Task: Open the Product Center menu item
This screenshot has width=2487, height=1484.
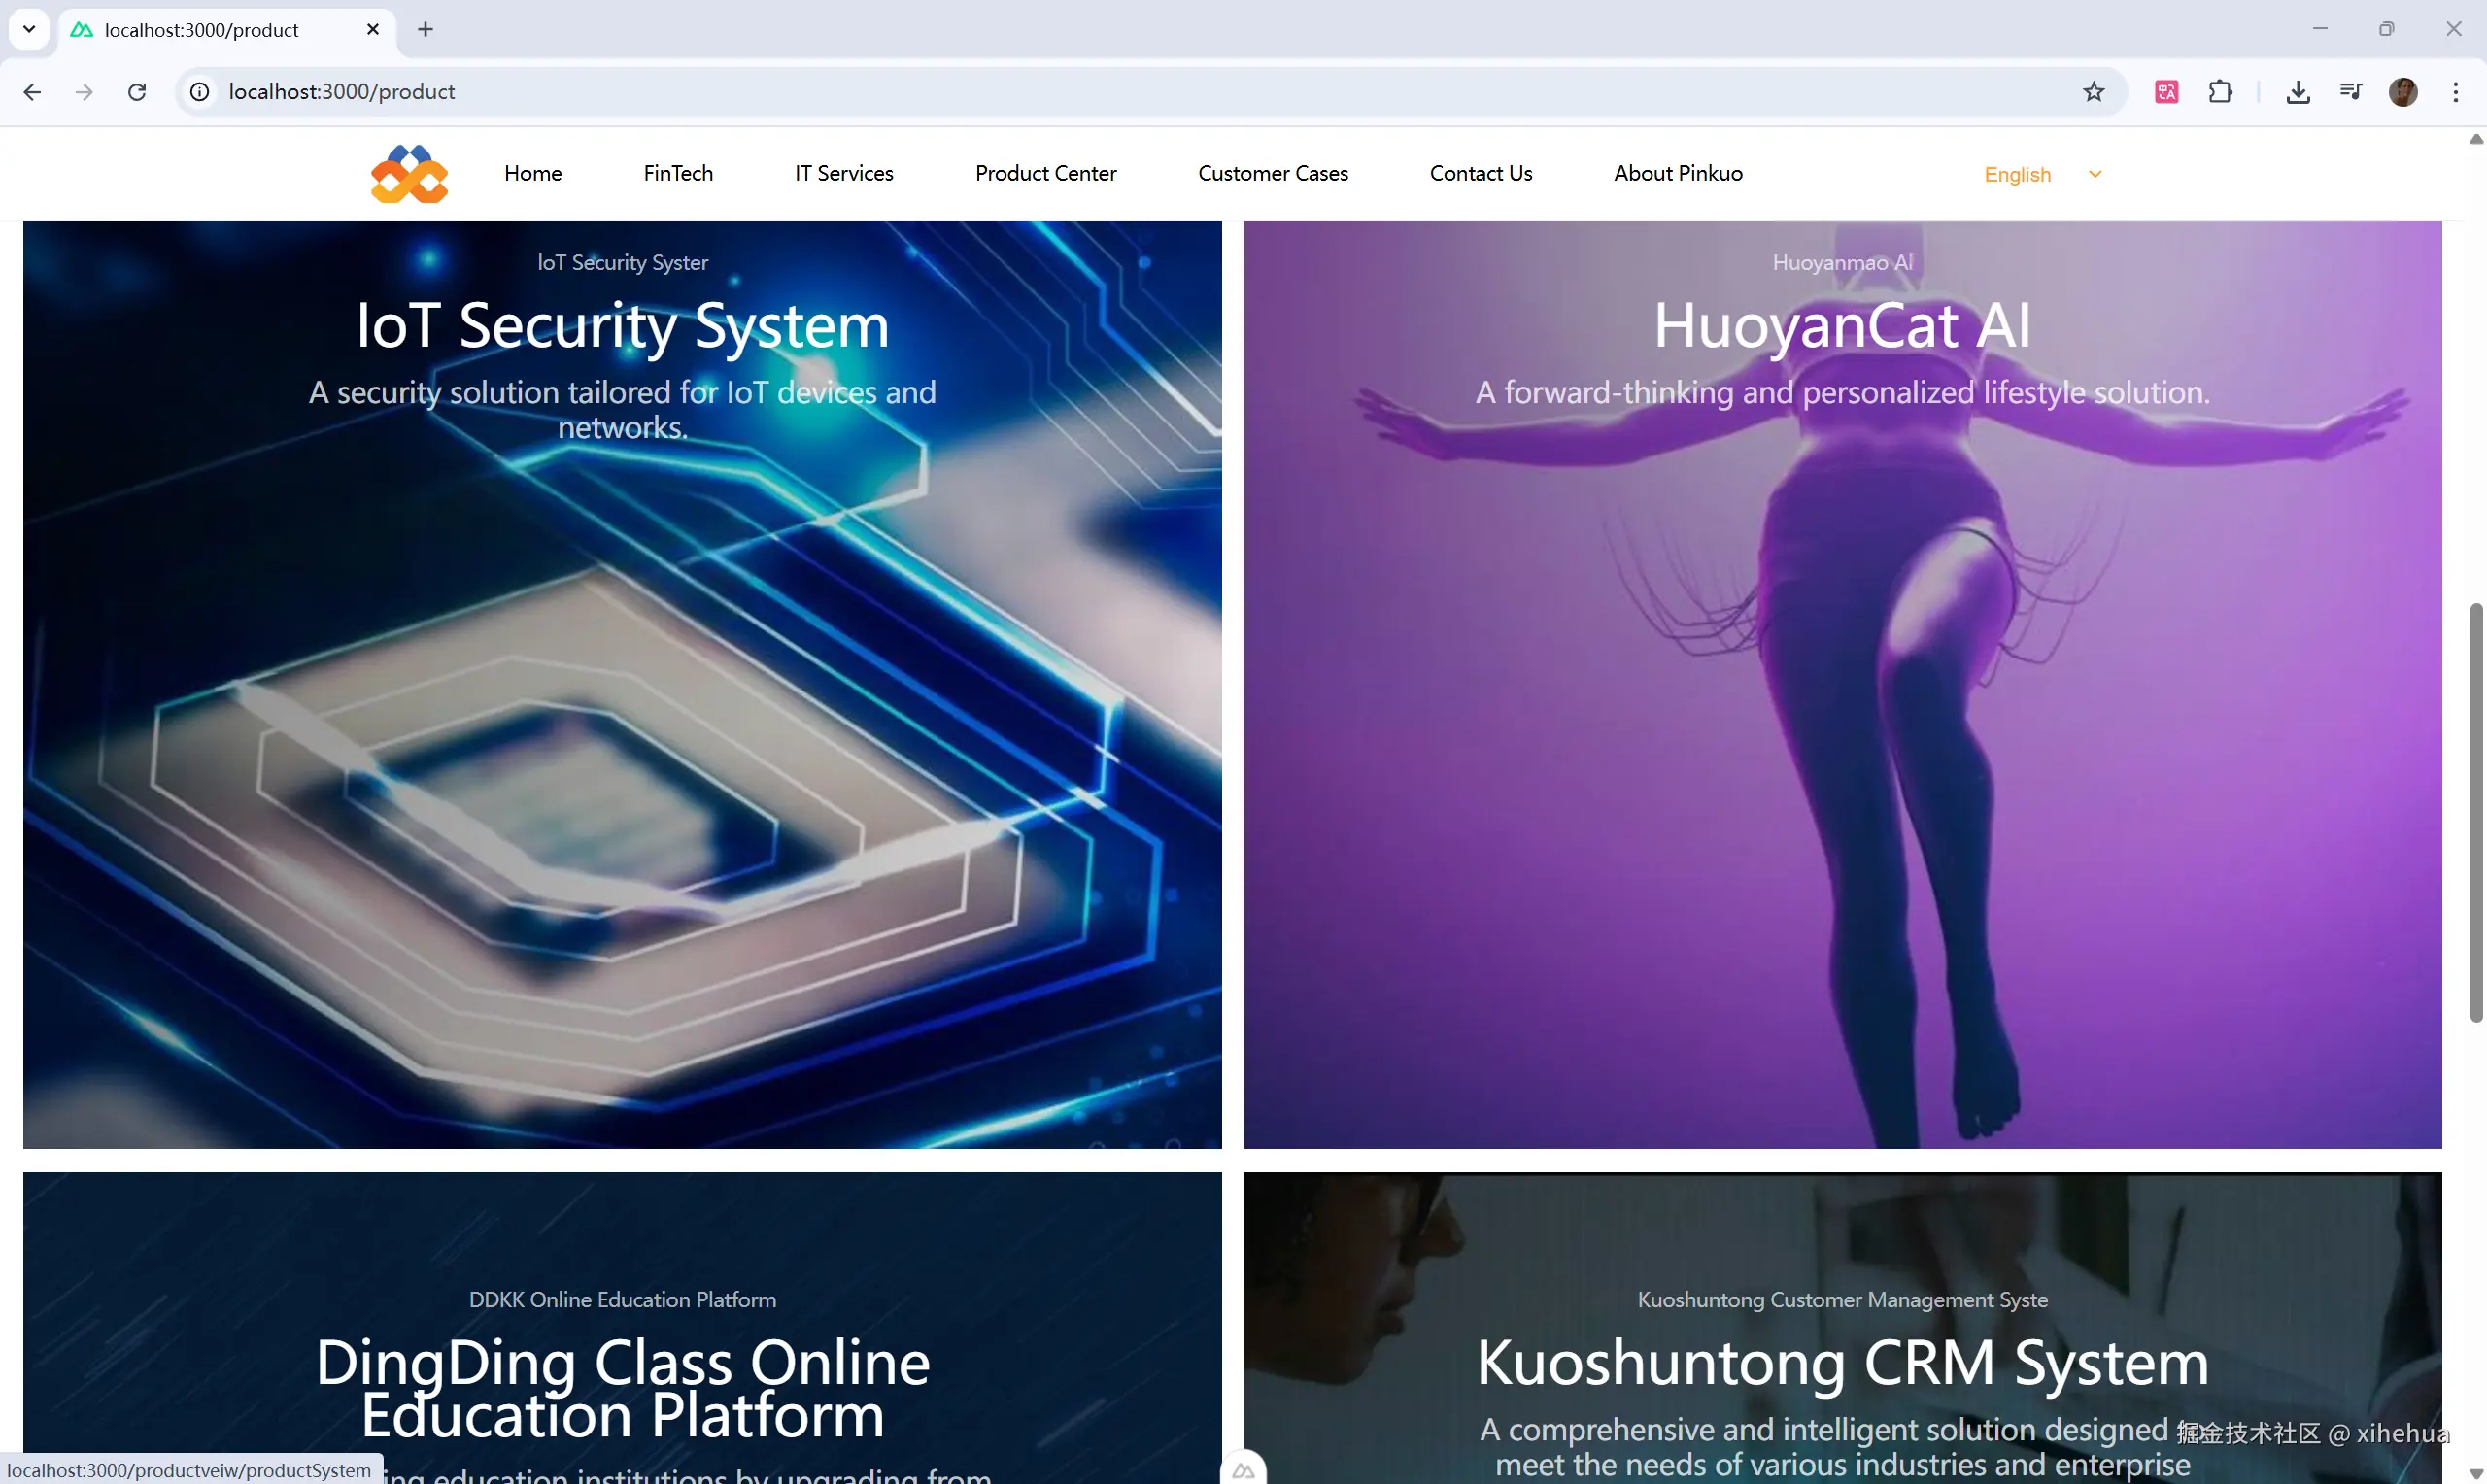Action: click(1045, 173)
